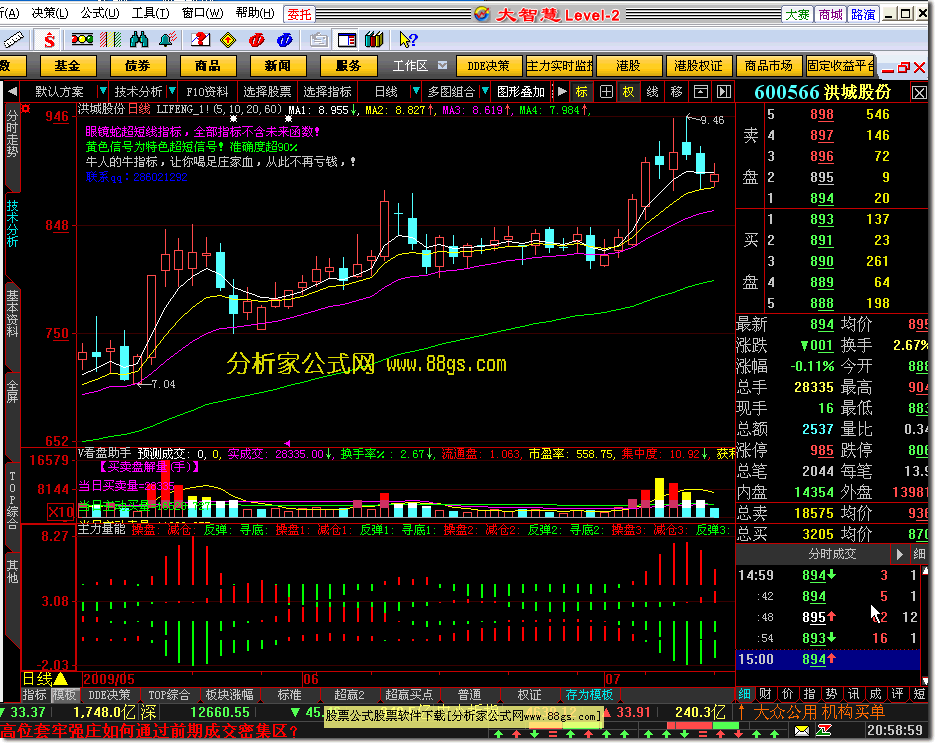The image size is (938, 745).
Task: Open the 决策(L) menu
Action: (x=50, y=13)
